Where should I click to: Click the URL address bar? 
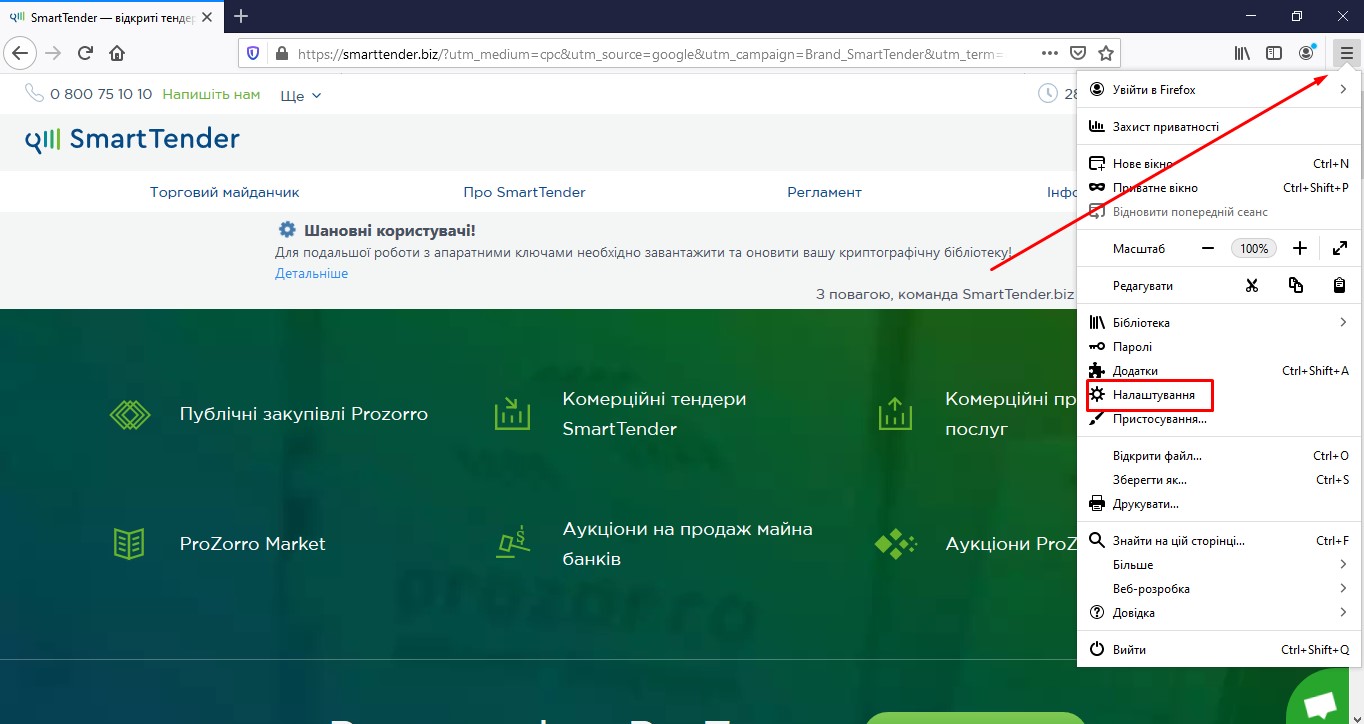click(650, 53)
